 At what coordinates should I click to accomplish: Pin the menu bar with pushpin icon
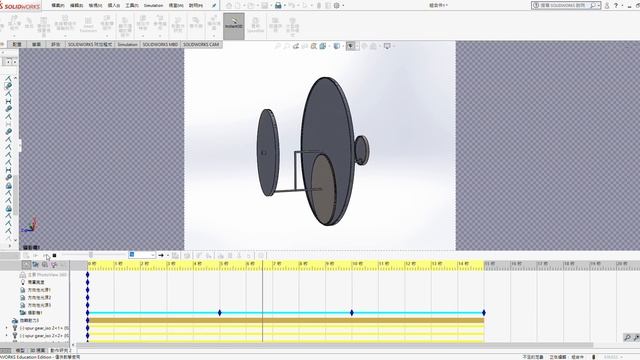[x=214, y=6]
